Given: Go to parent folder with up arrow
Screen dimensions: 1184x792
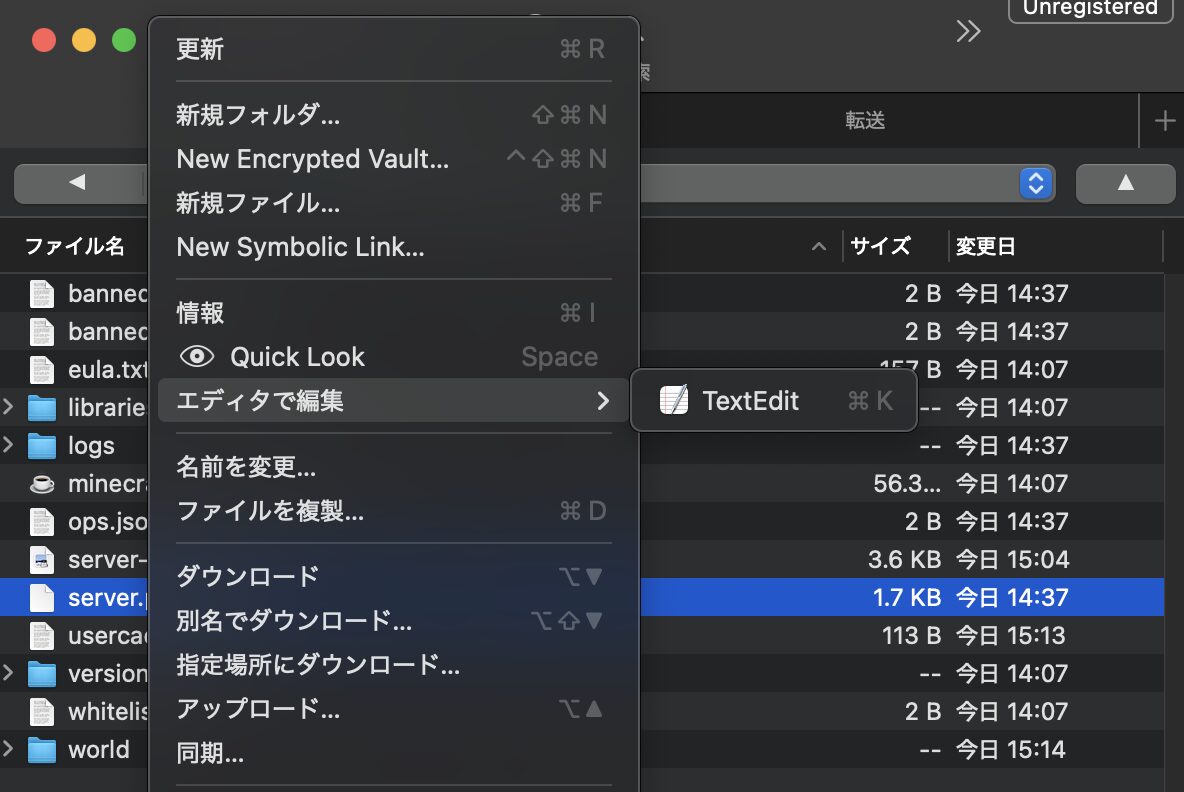Looking at the screenshot, I should point(1125,183).
